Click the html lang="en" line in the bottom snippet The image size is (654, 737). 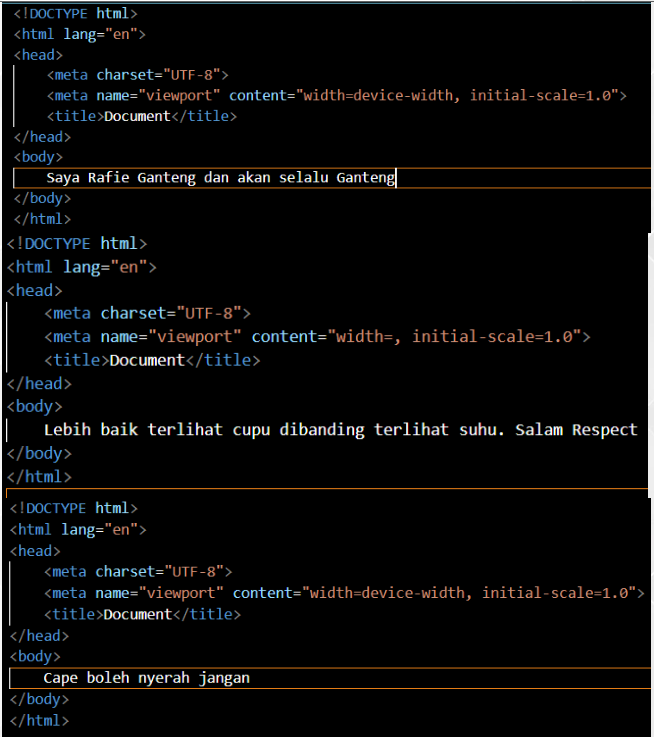coord(78,530)
